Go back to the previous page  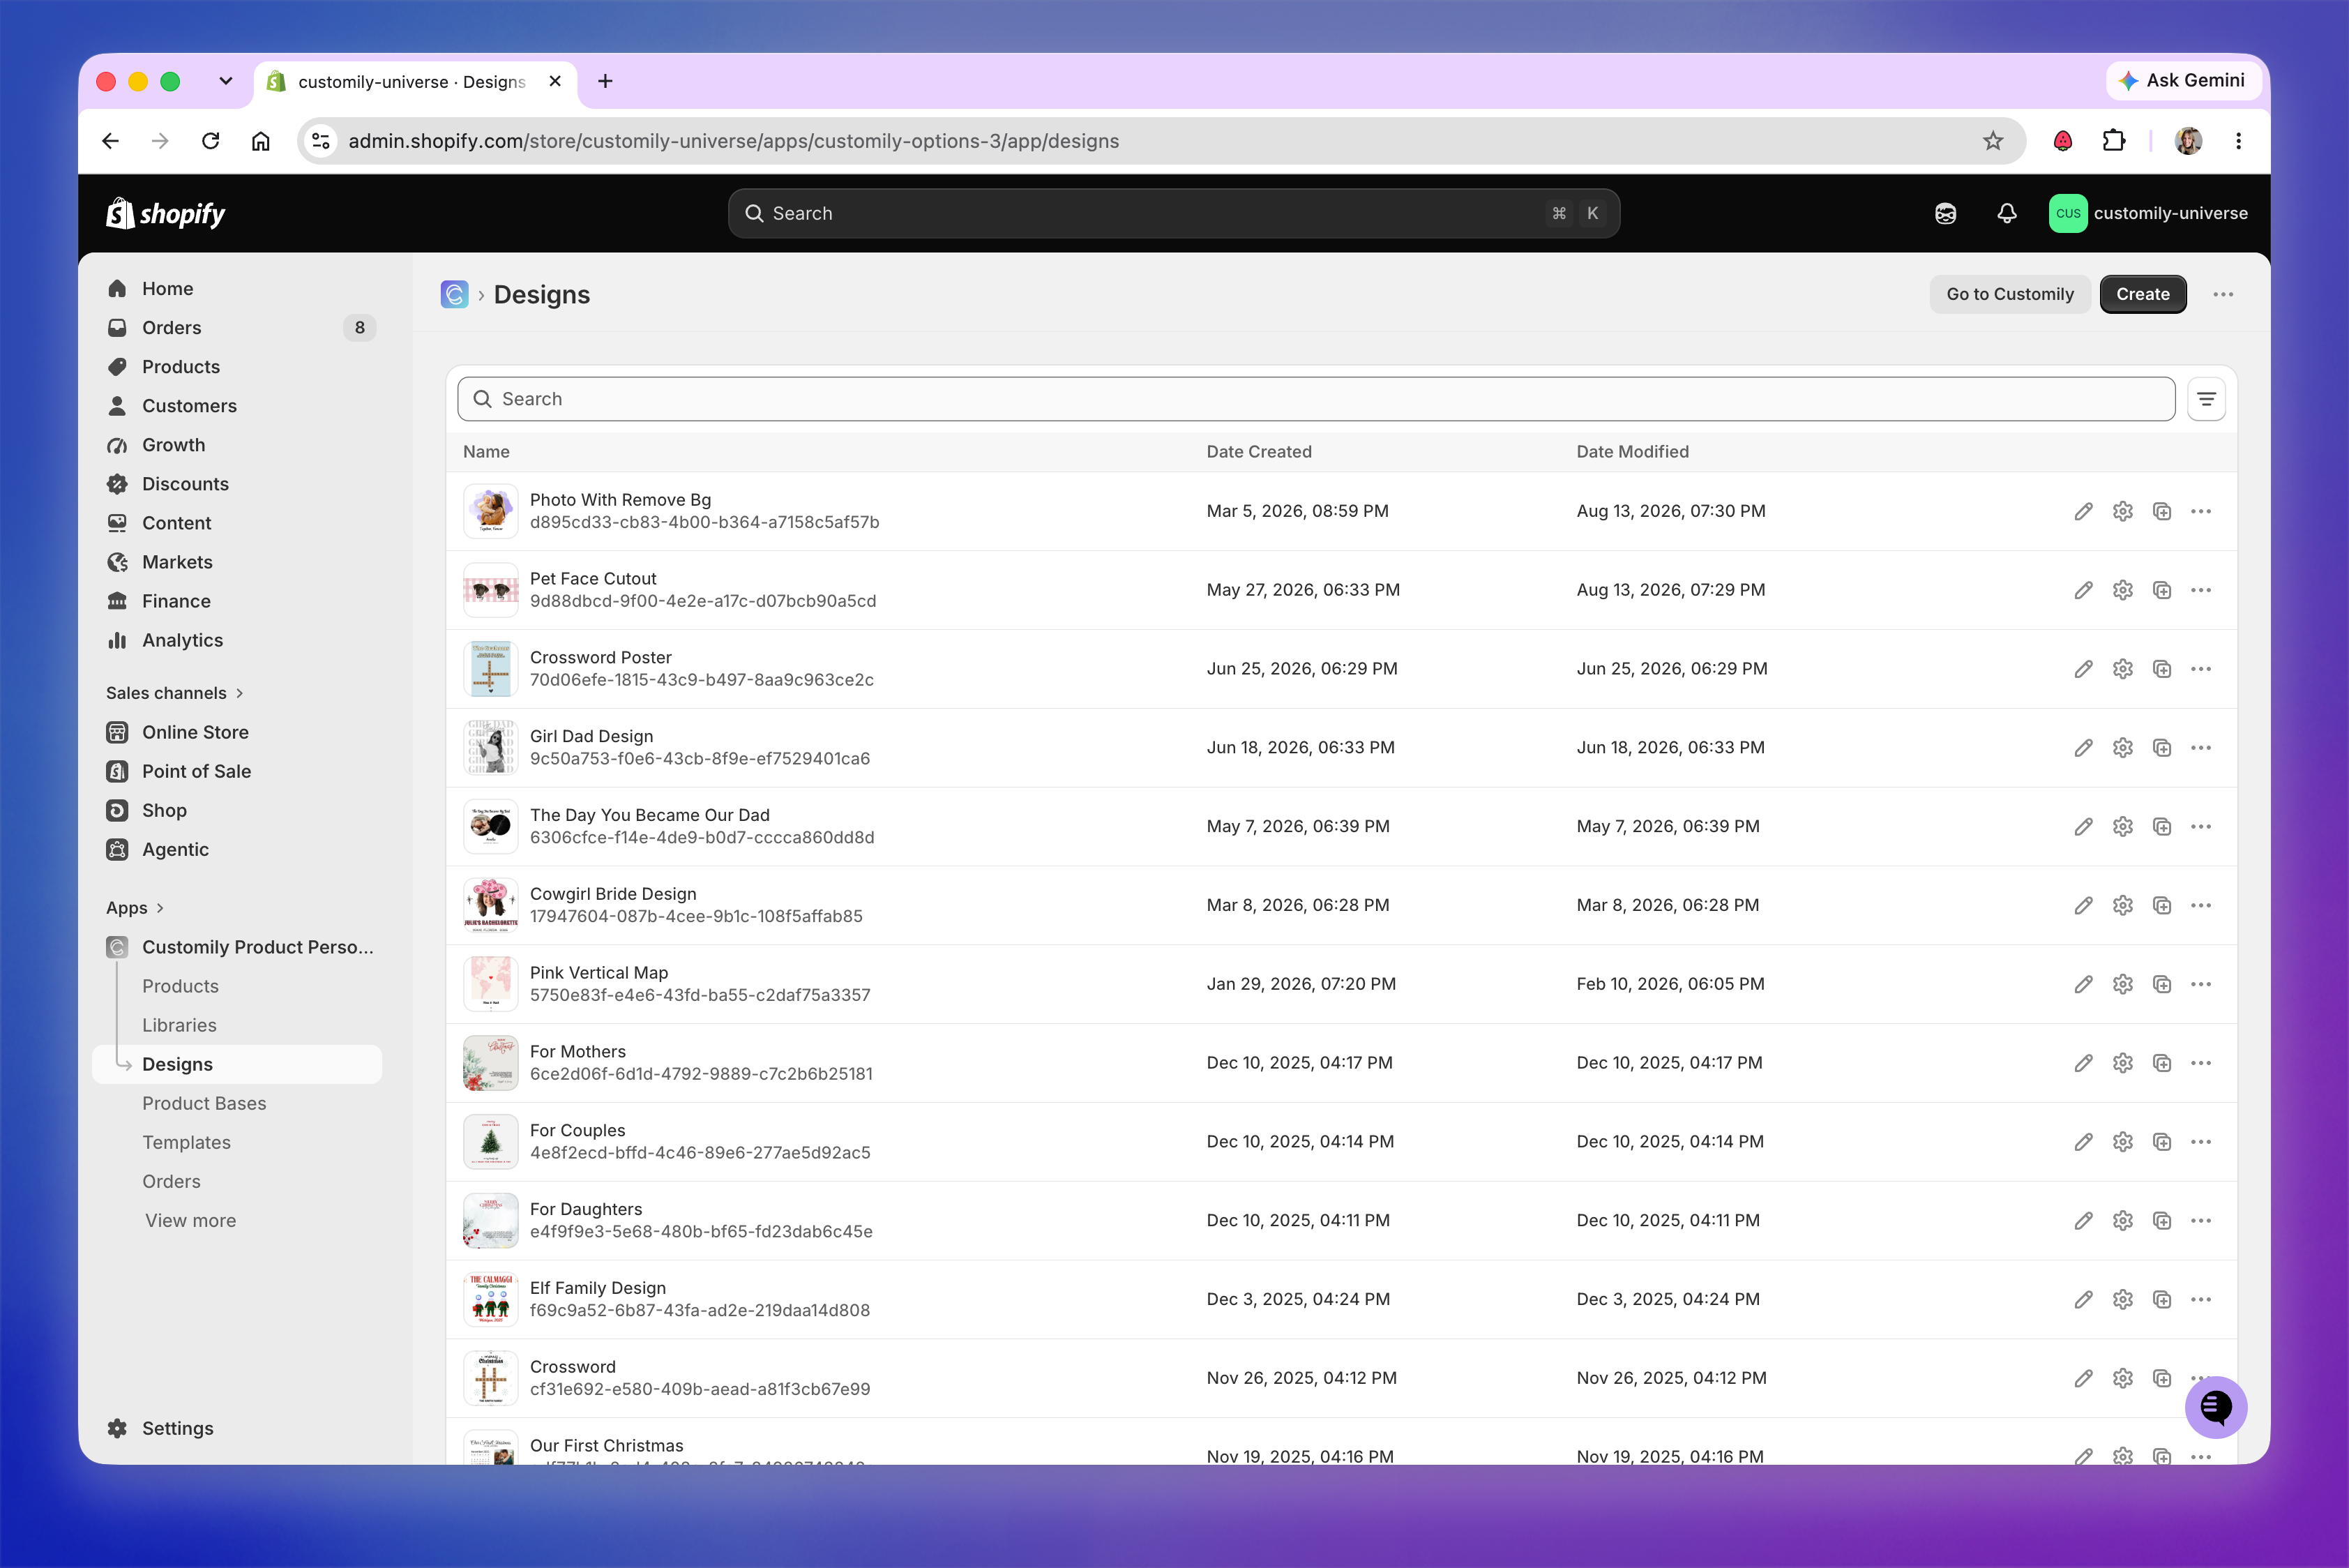coord(110,141)
